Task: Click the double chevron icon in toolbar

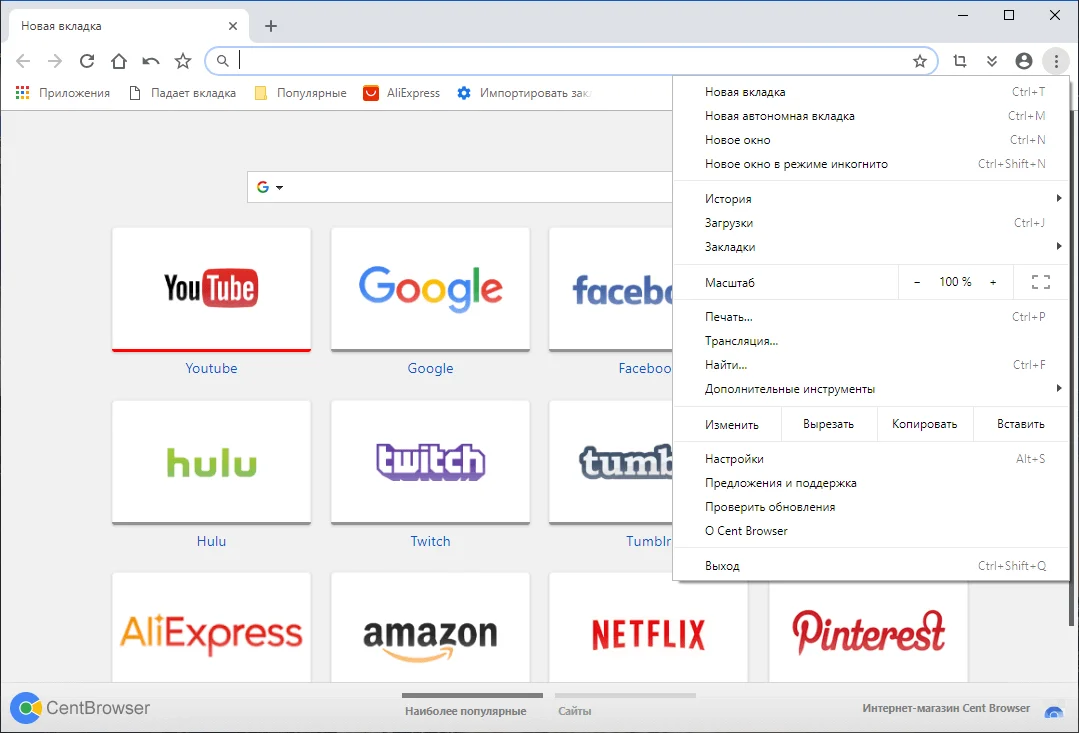Action: pyautogui.click(x=992, y=61)
